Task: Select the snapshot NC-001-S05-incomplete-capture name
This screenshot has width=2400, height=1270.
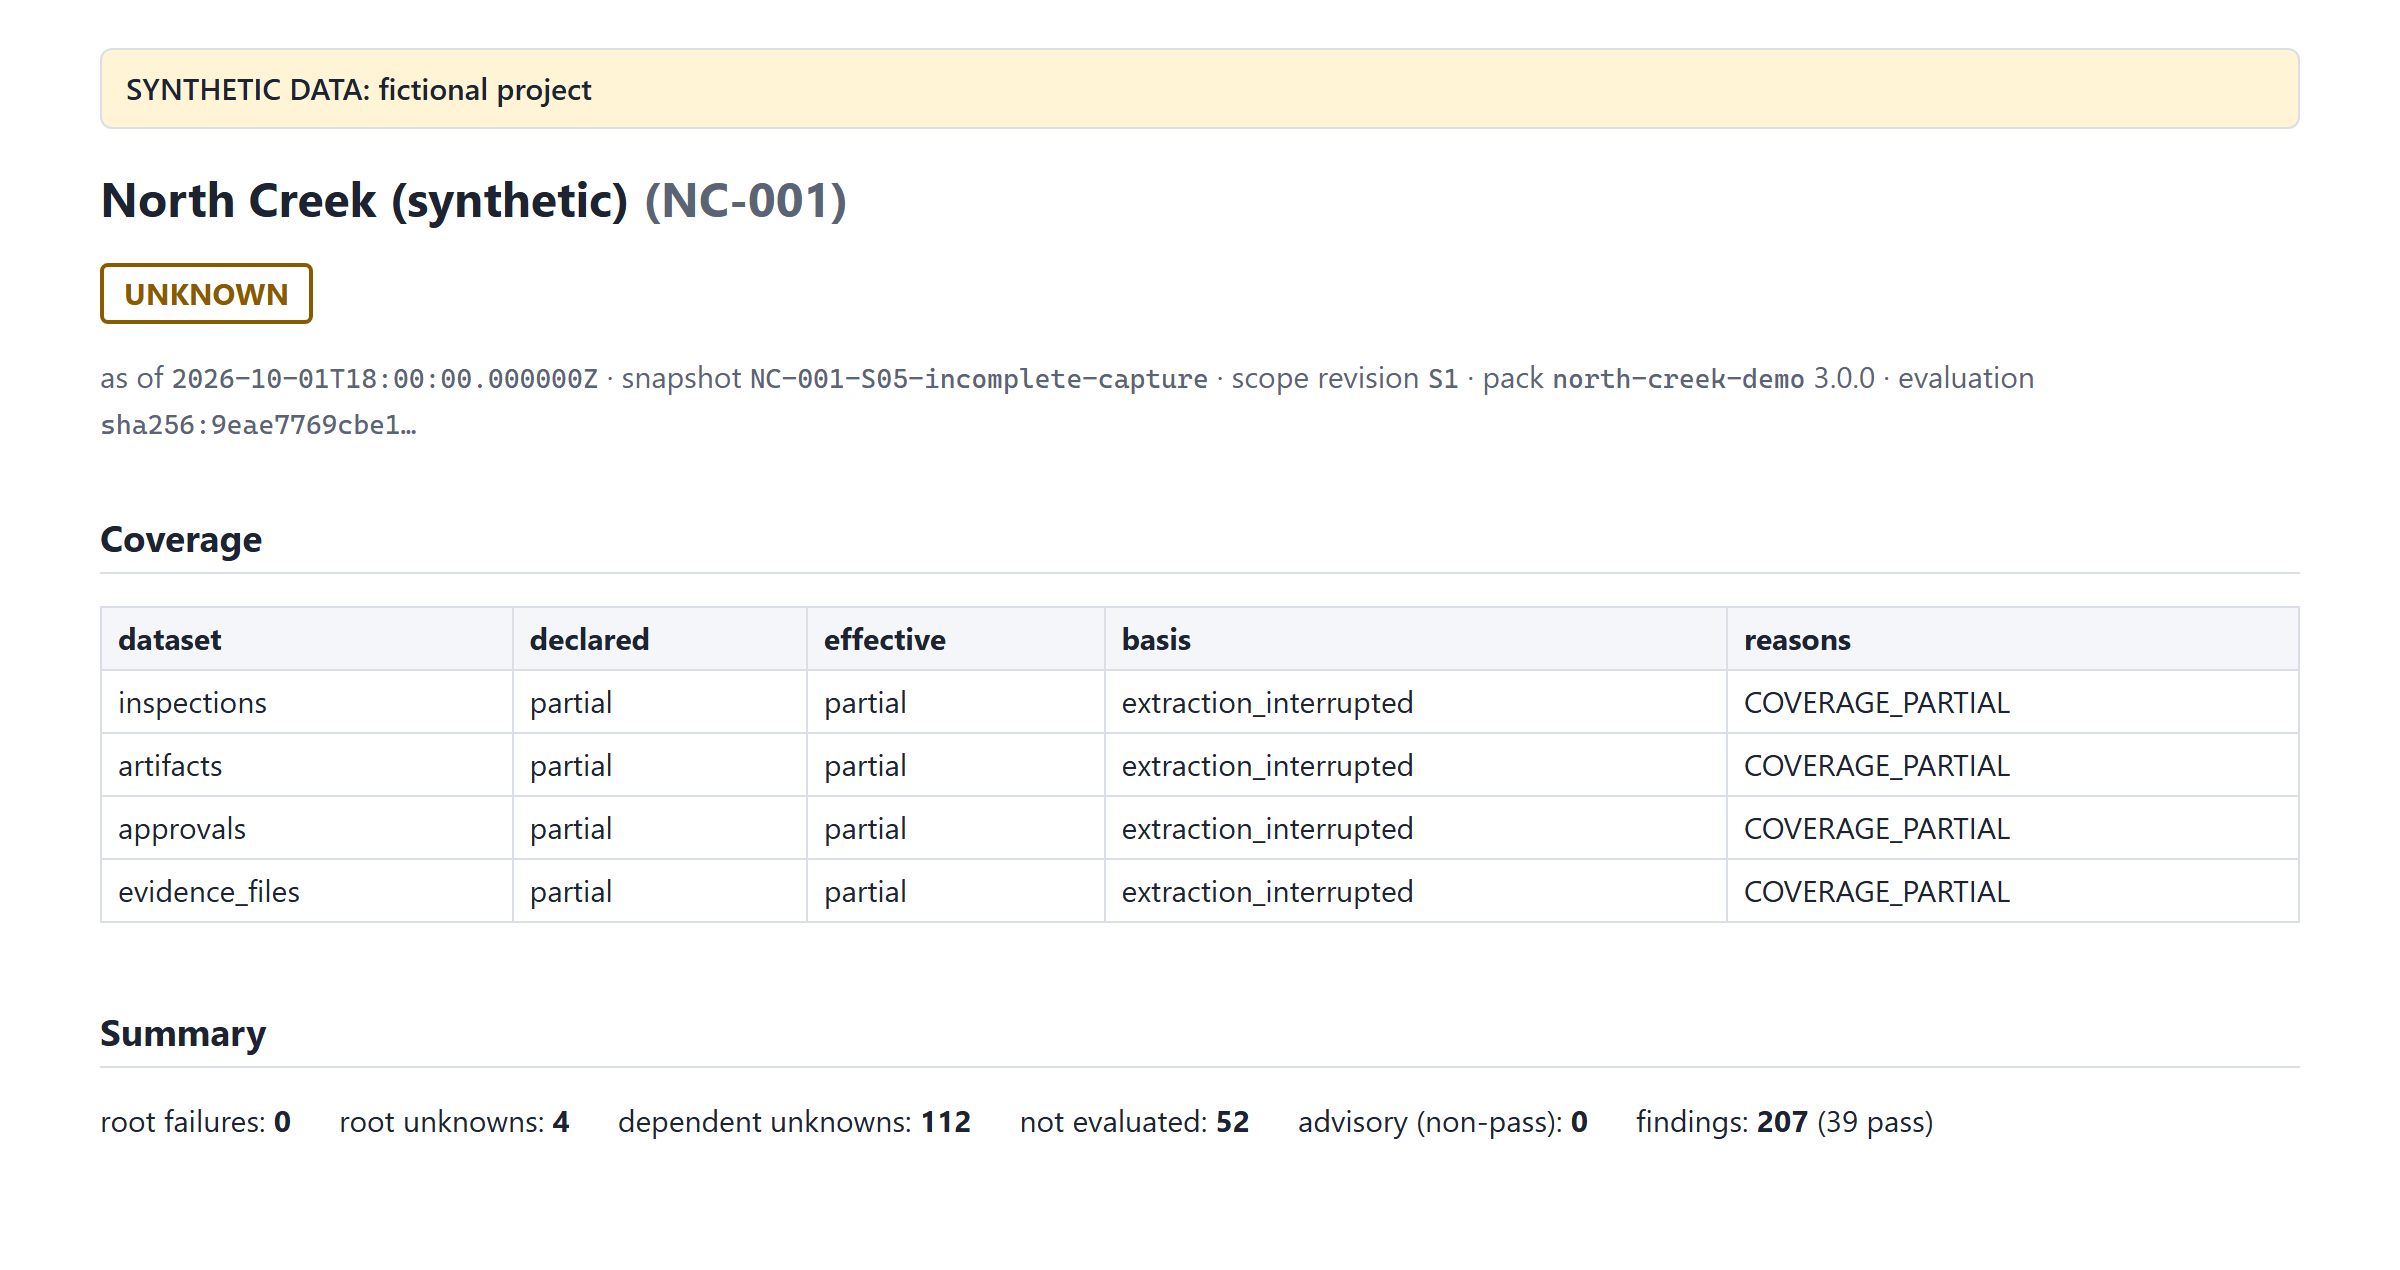Action: pos(978,379)
